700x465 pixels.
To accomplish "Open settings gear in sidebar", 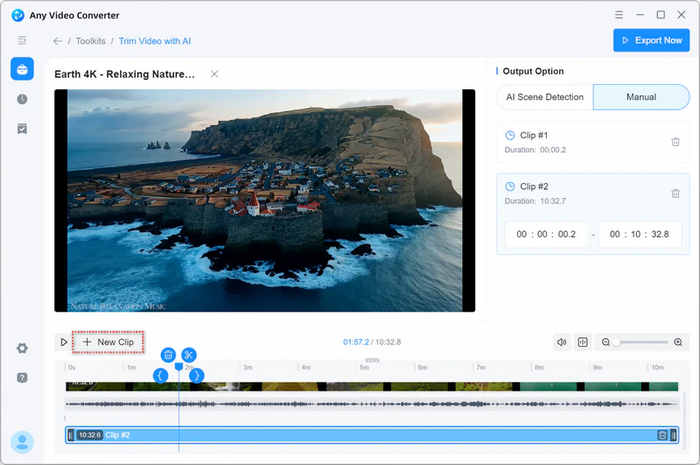I will [22, 348].
